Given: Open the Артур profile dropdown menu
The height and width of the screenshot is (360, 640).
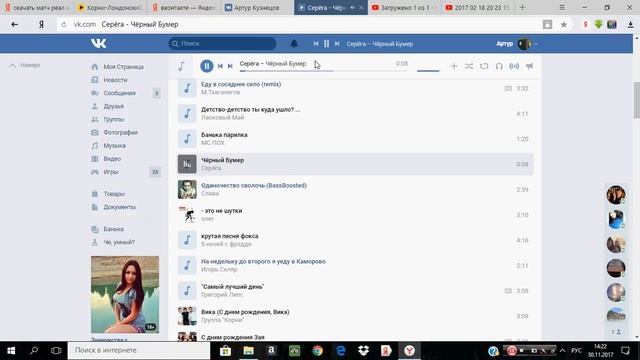Looking at the screenshot, I should pos(516,44).
